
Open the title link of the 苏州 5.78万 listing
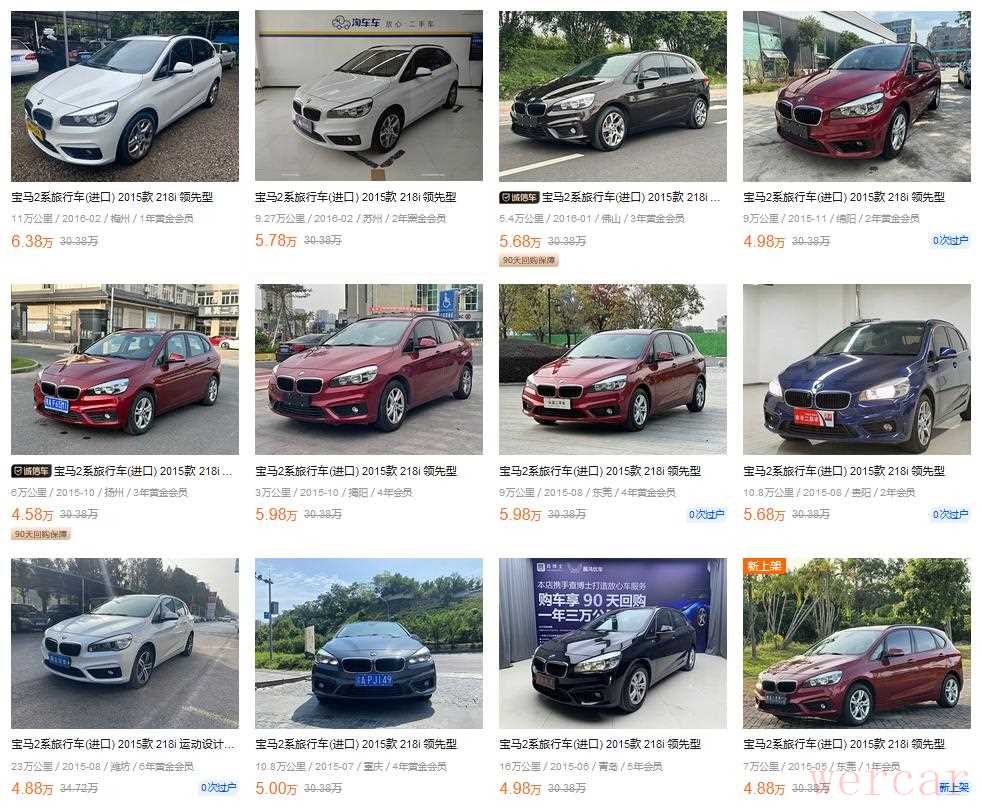[356, 197]
